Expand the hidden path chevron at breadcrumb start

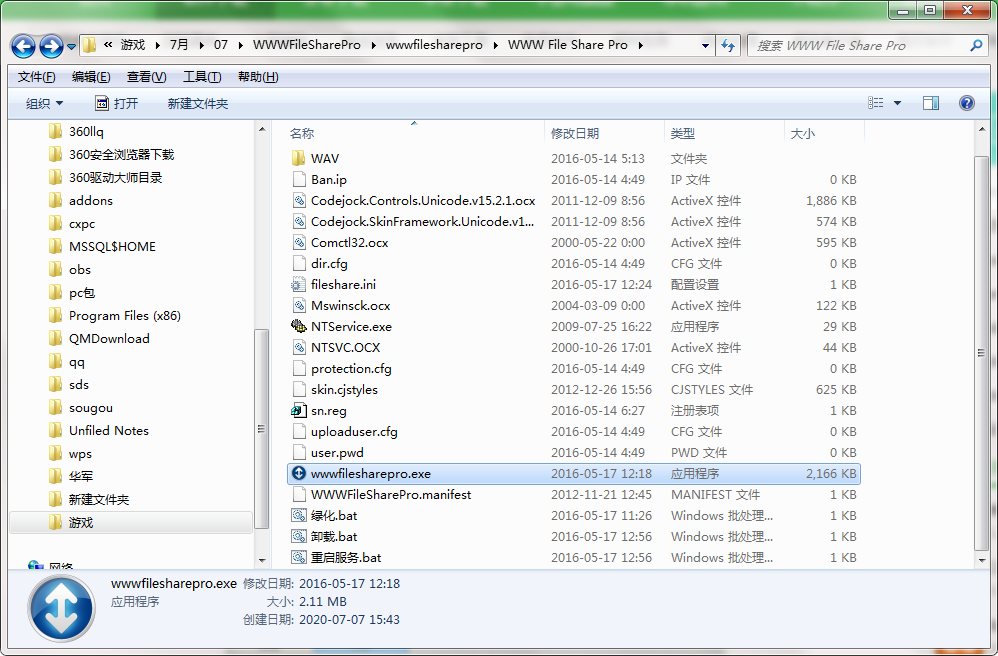108,45
